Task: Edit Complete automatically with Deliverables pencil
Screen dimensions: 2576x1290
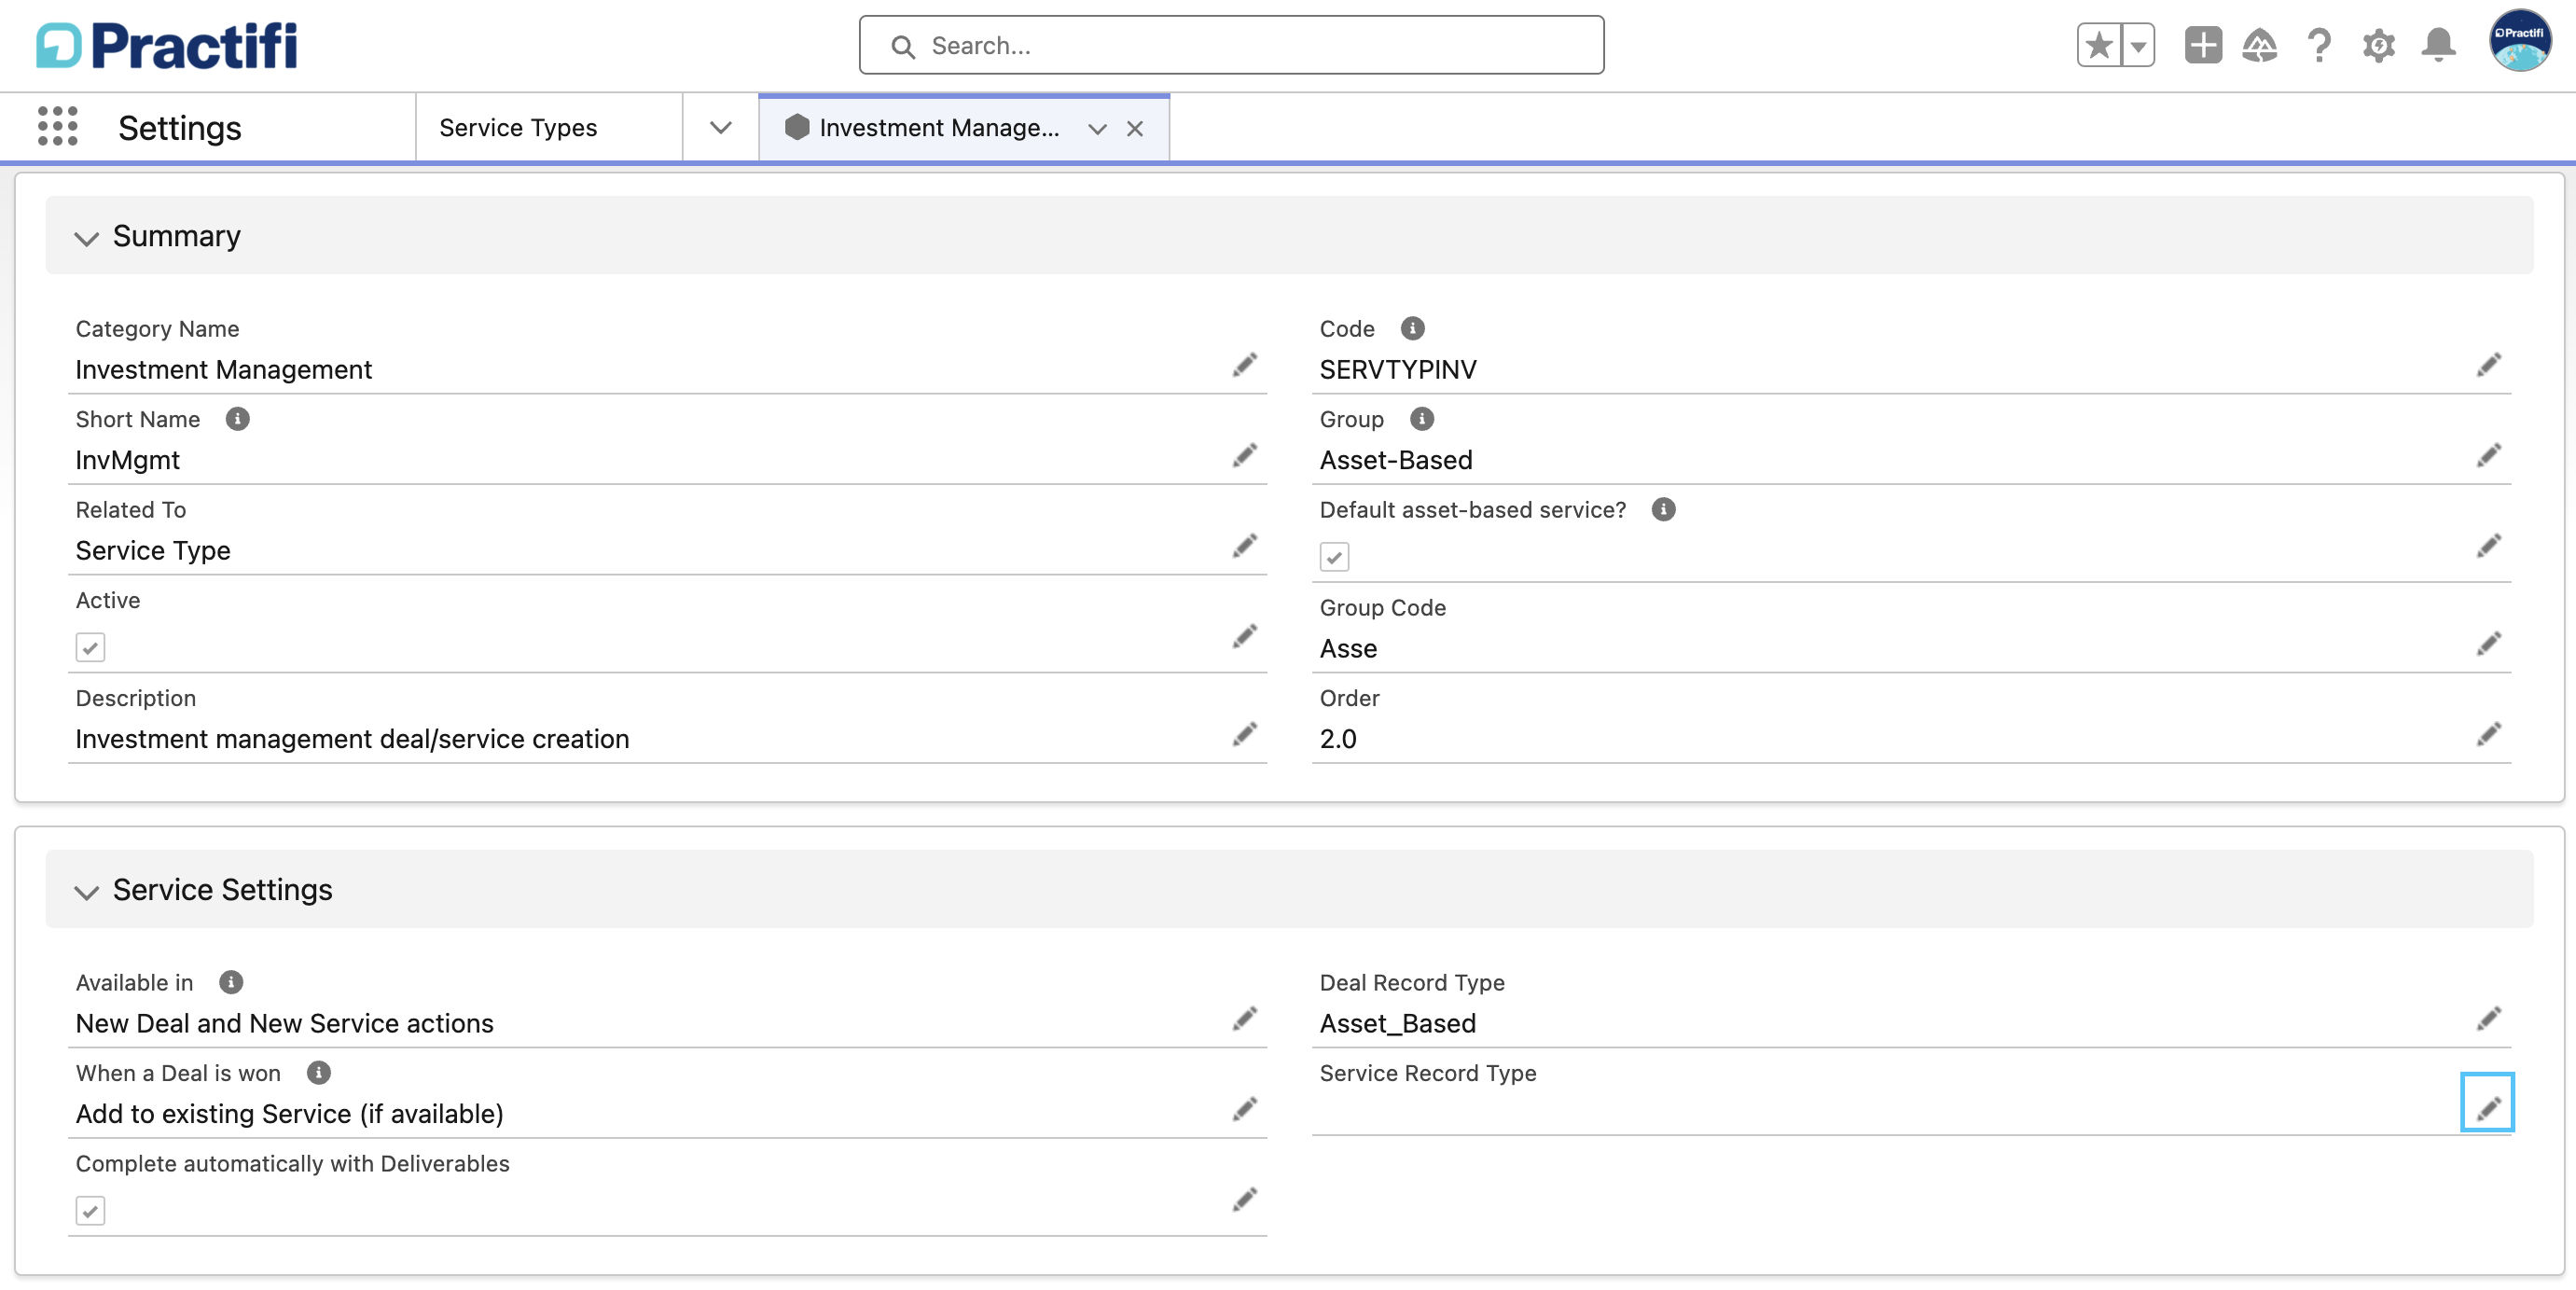Action: pos(1244,1200)
